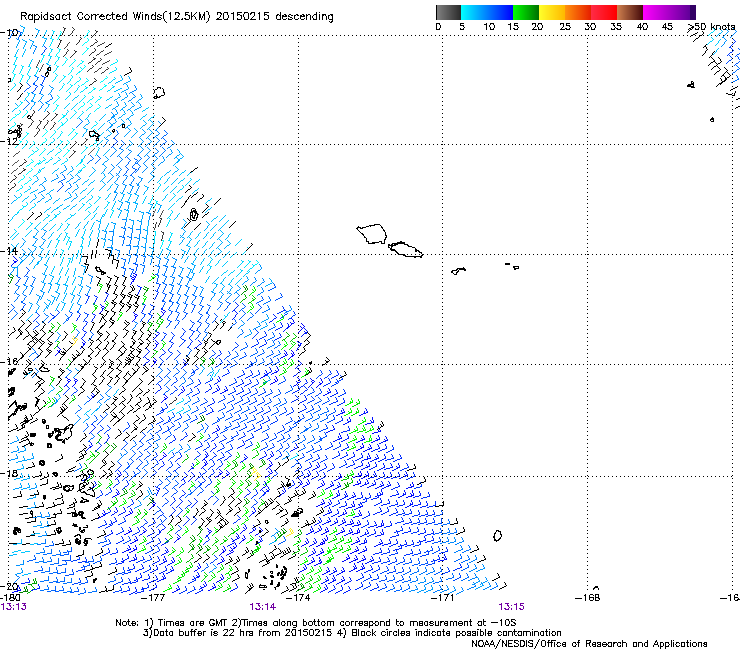This screenshot has width=740, height=650.
Task: Click the '-18' latitude axis label
Action: (x=9, y=473)
